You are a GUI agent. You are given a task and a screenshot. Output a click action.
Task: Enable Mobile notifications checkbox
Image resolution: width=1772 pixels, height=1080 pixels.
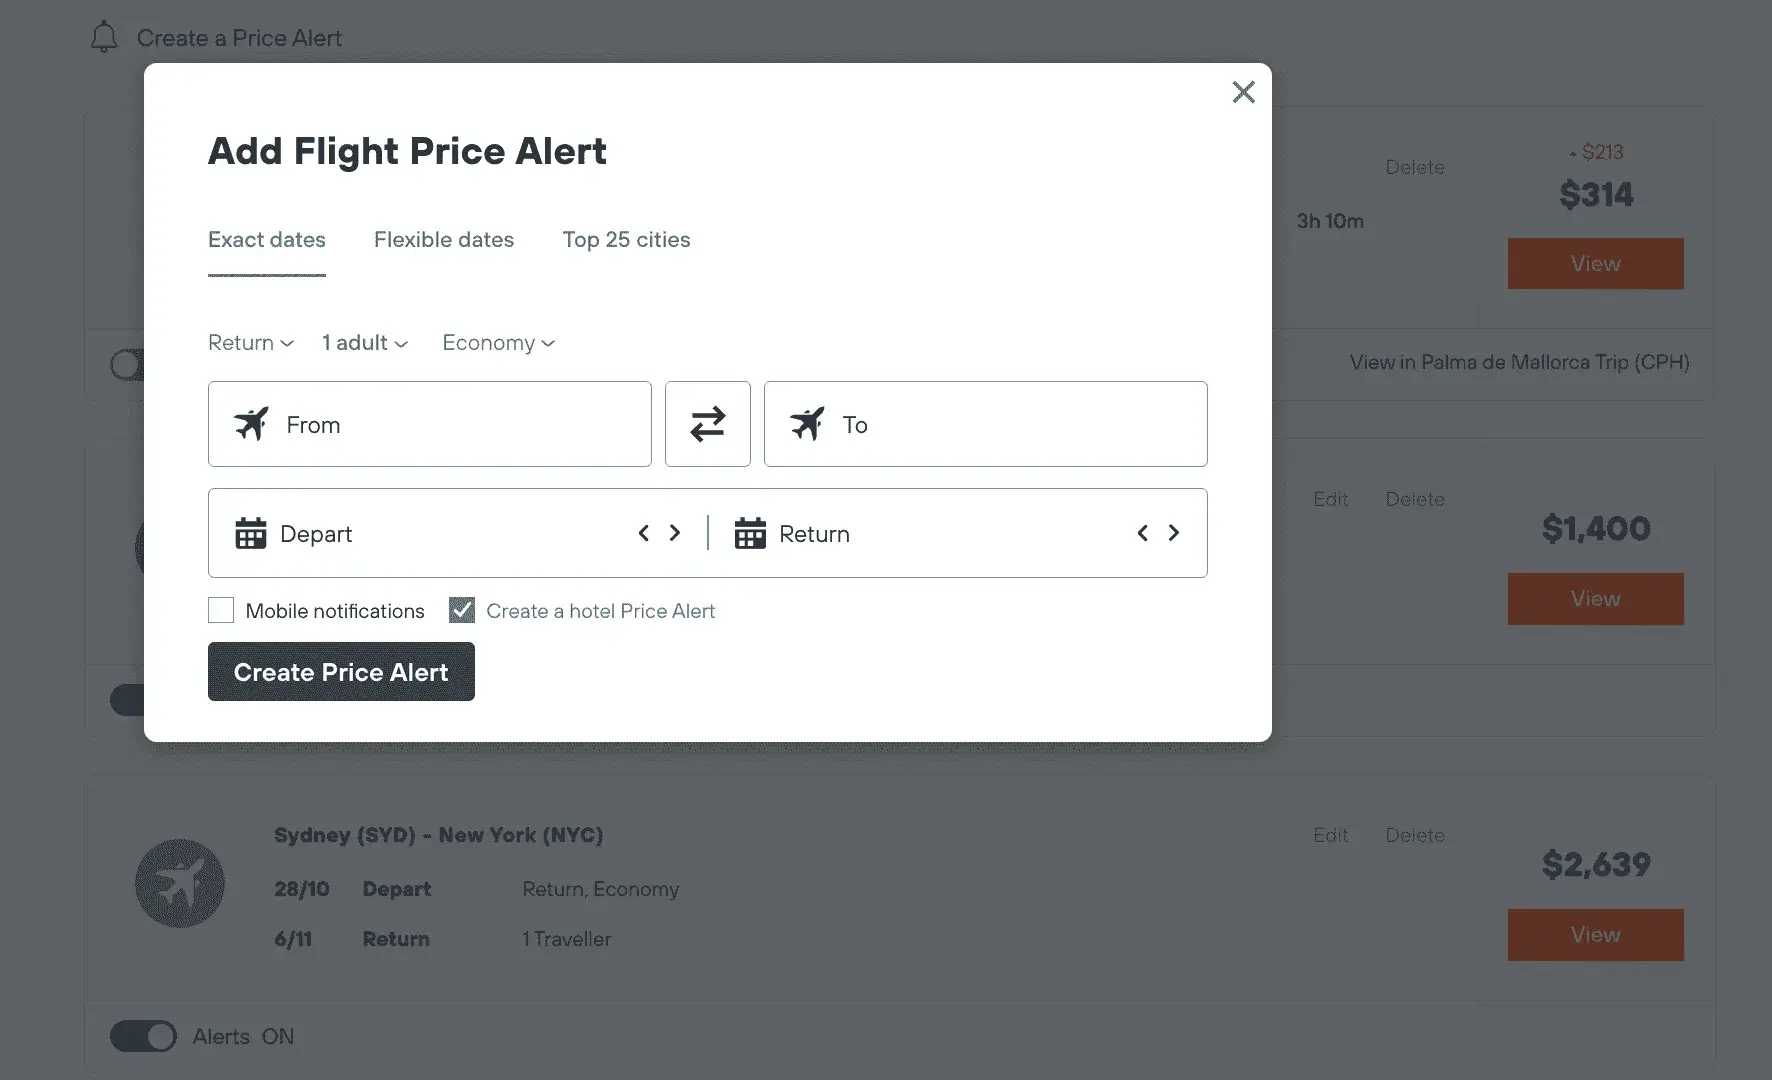click(x=221, y=610)
